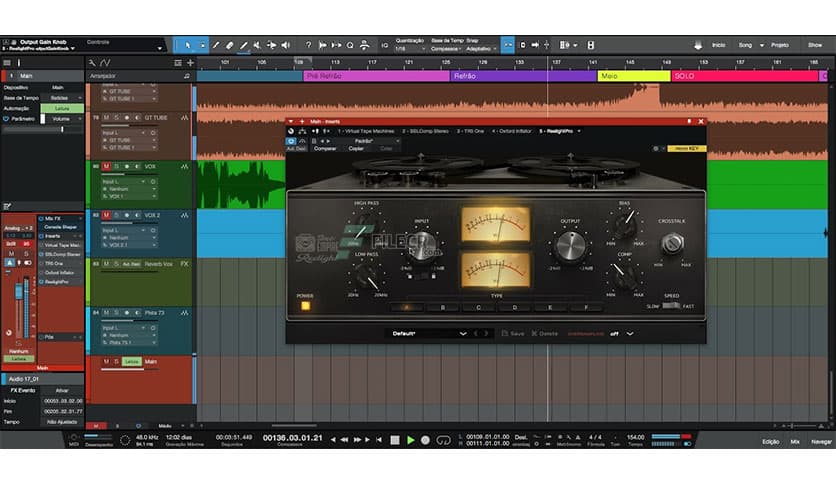Click Delete preset button
836x484 pixels.
click(x=544, y=334)
